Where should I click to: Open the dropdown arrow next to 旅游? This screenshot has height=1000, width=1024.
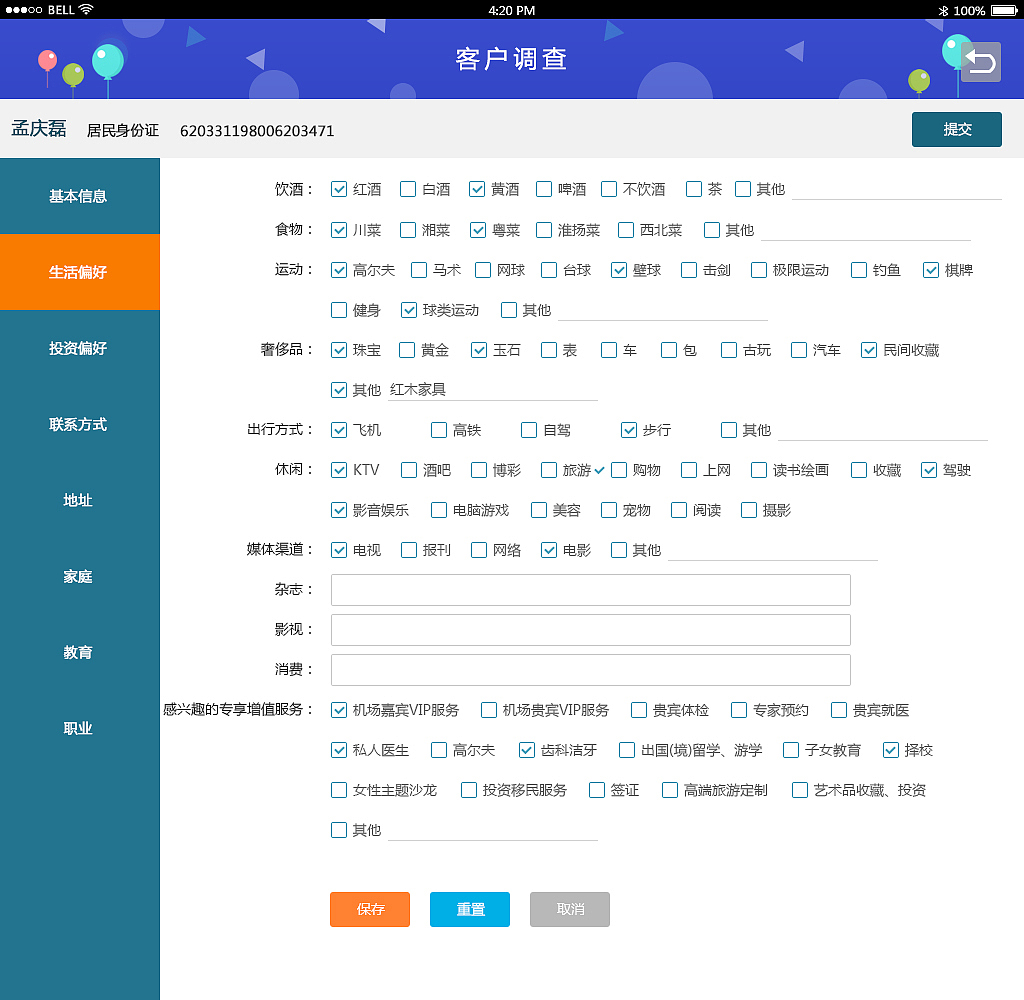[x=599, y=469]
